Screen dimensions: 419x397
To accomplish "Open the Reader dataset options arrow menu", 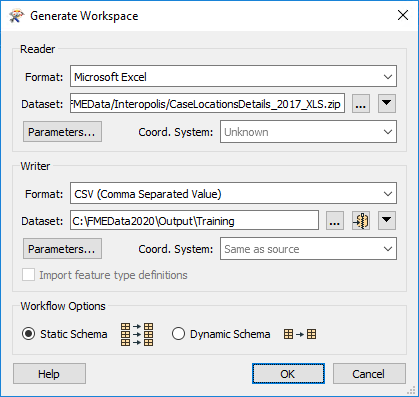I will [x=387, y=103].
